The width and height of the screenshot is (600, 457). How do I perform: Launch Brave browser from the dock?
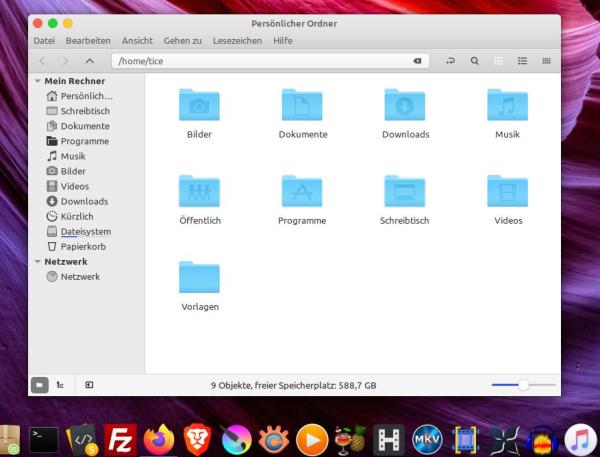(x=197, y=440)
